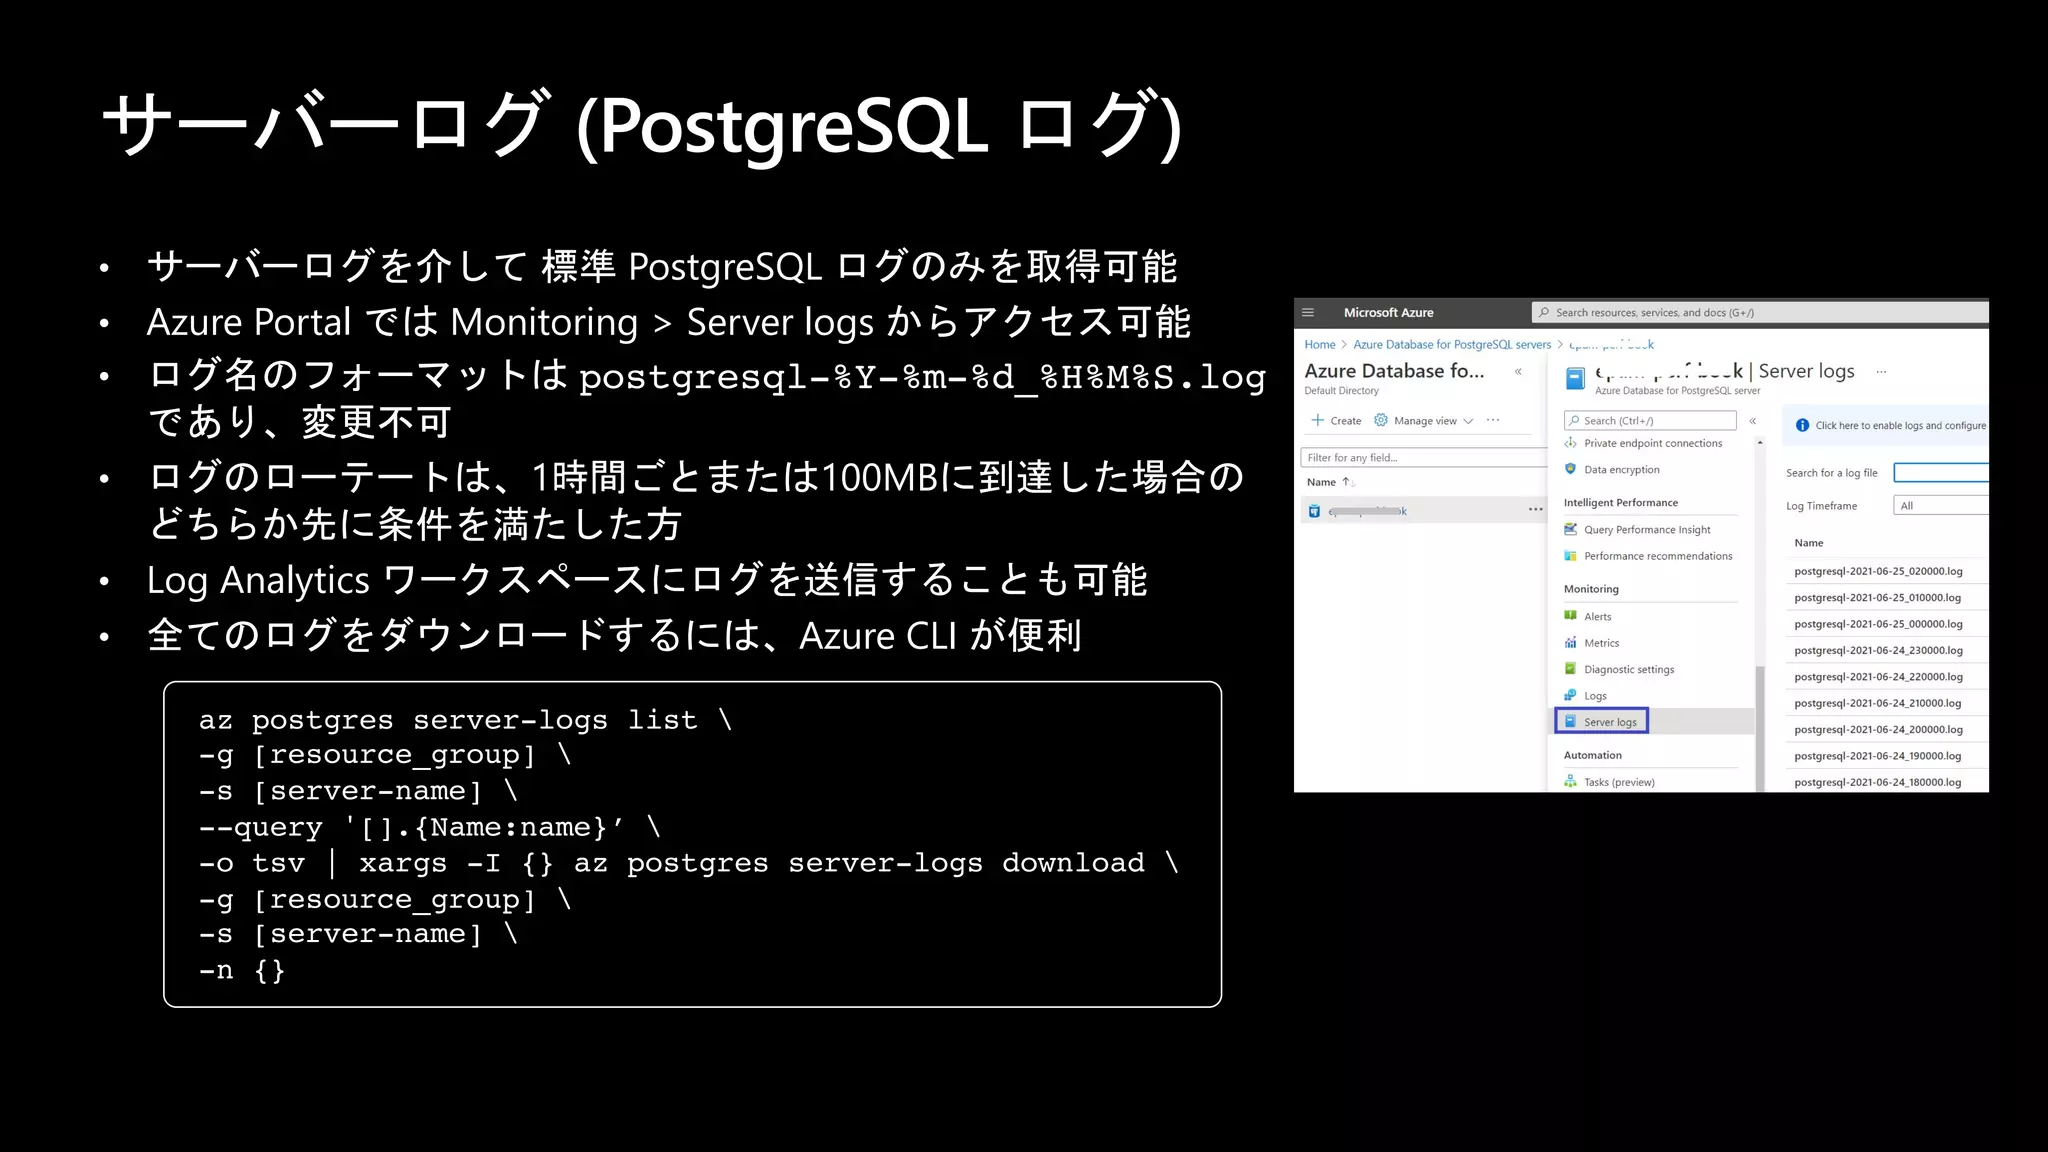Open Azure Database for PostgreSQL servers breadcrumb
This screenshot has width=2048, height=1152.
tap(1452, 344)
